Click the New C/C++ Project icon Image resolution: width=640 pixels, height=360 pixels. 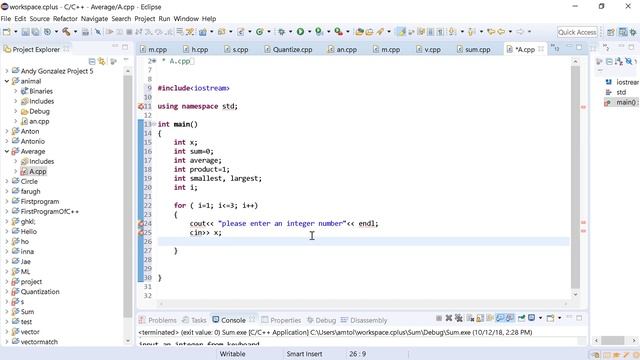coord(203,31)
